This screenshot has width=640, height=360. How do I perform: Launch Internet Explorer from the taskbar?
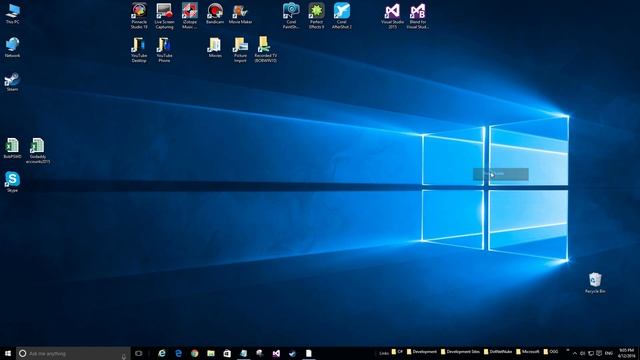(162, 353)
